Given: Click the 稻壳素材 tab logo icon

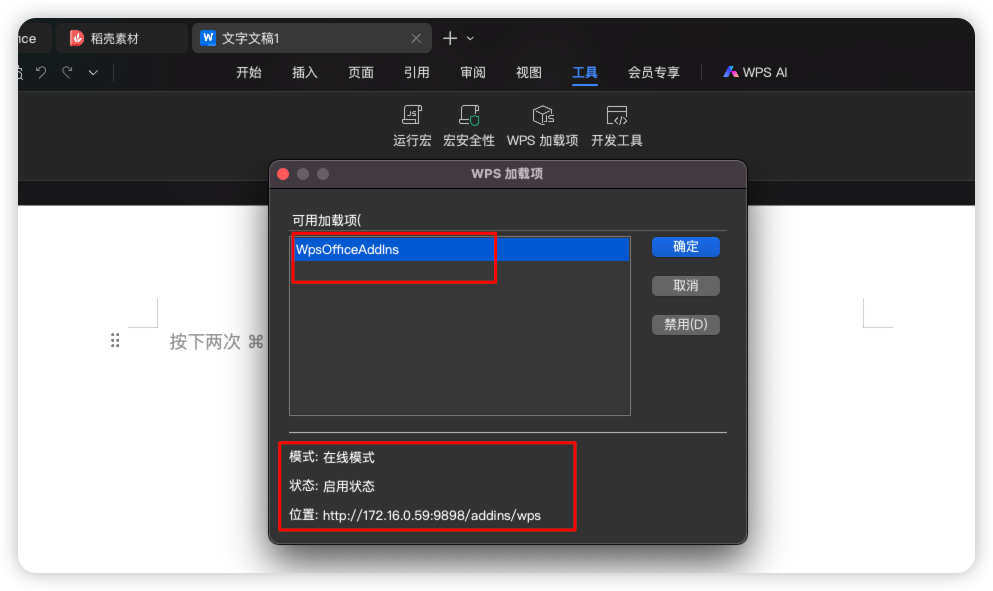Looking at the screenshot, I should [x=77, y=38].
